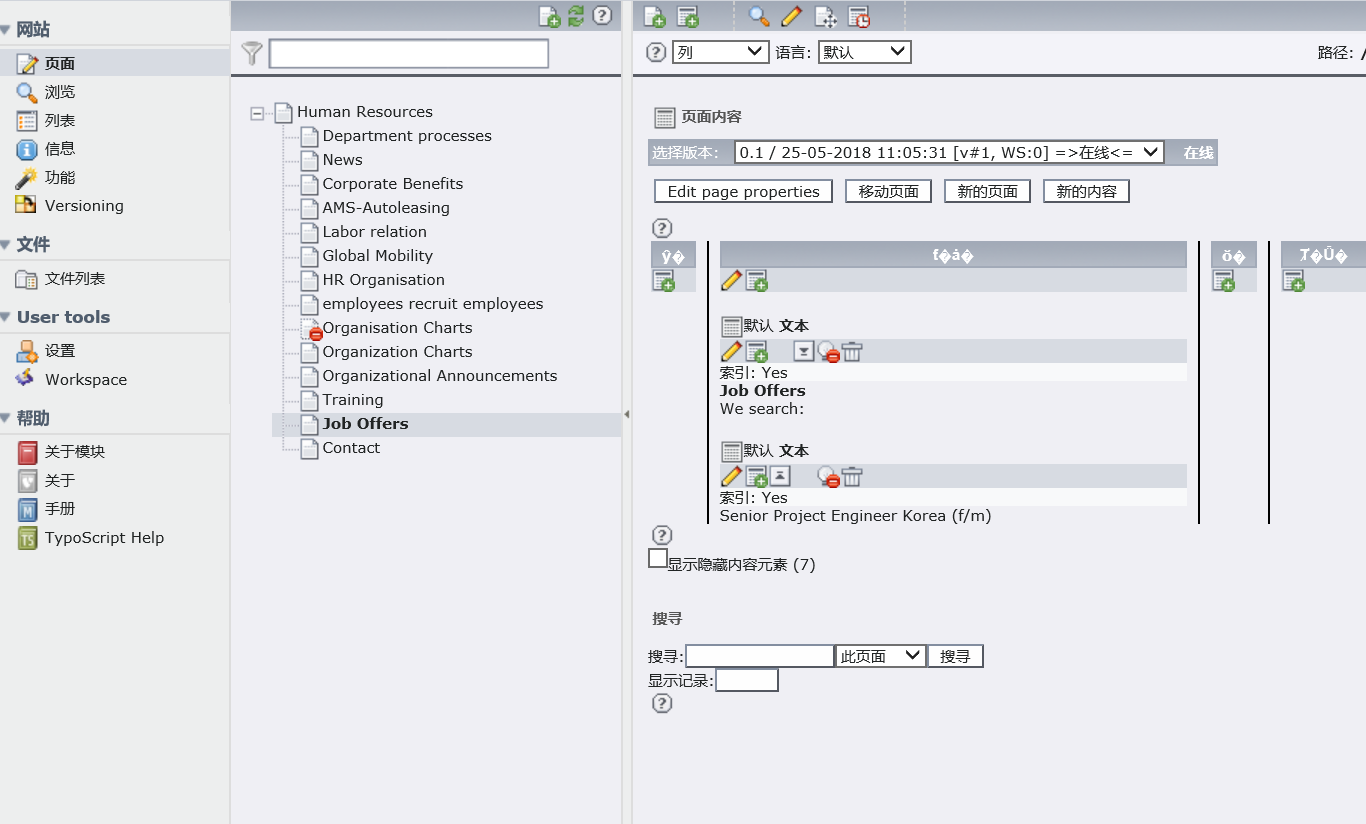Open the 列 view dropdown

pos(720,52)
